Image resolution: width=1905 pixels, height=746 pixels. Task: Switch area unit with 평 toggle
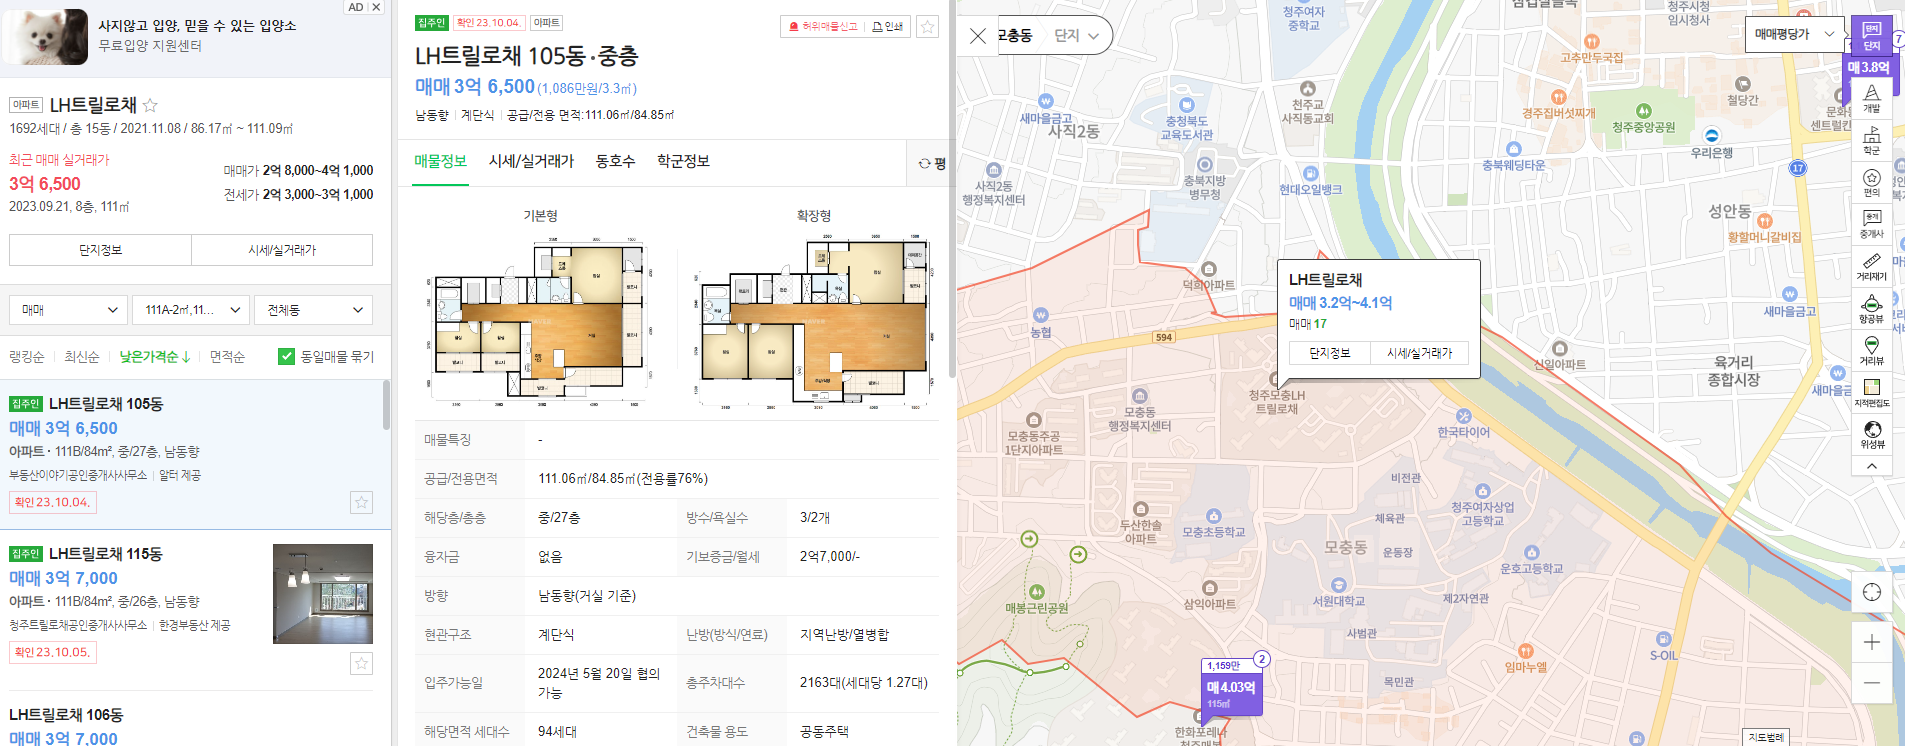932,164
